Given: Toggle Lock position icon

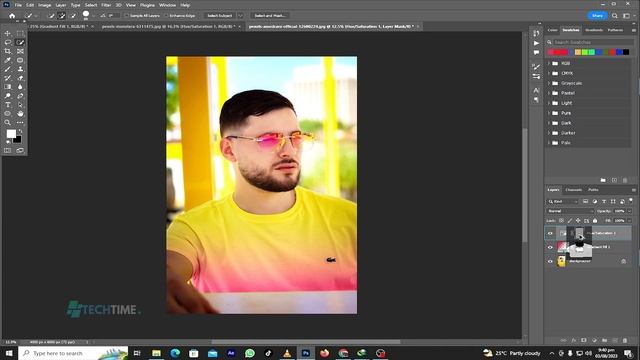Looking at the screenshot, I should (578, 221).
